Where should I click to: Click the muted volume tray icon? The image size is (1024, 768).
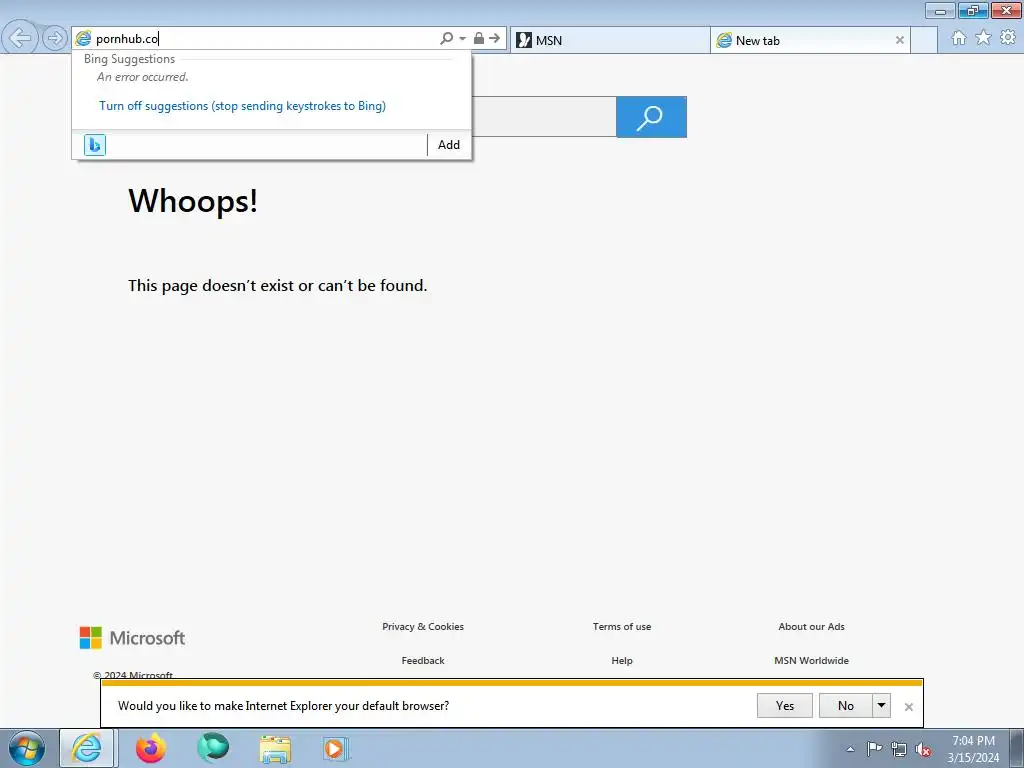(x=923, y=749)
